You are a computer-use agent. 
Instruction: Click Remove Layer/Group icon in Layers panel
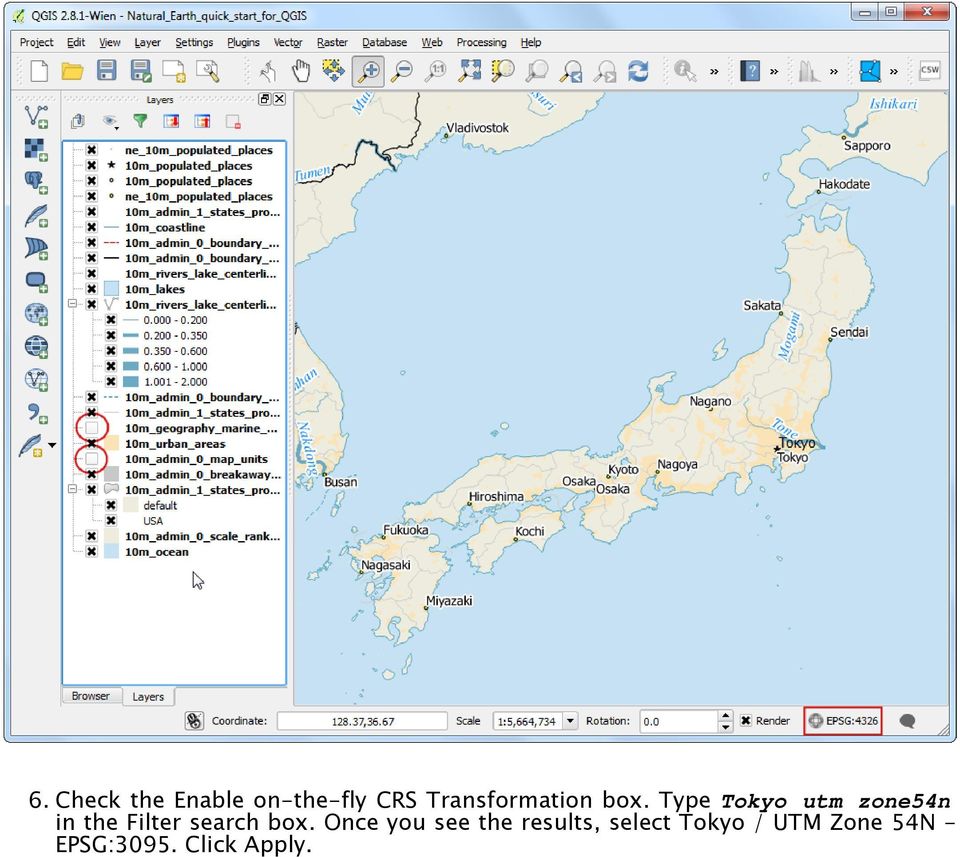(x=233, y=121)
